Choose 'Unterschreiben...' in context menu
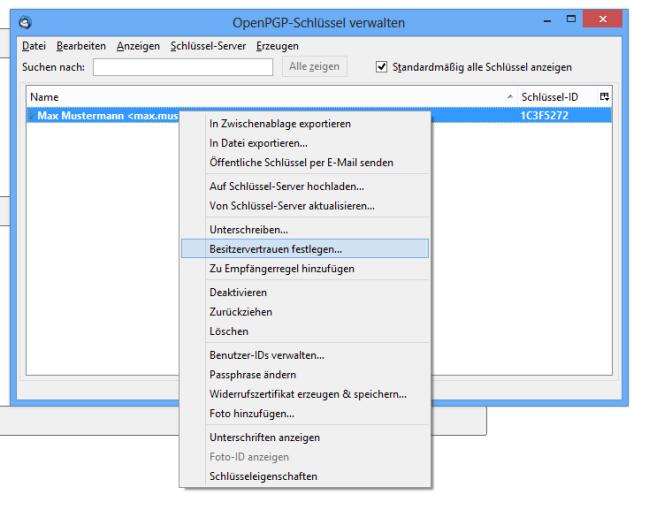The height and width of the screenshot is (510, 672). click(x=305, y=230)
